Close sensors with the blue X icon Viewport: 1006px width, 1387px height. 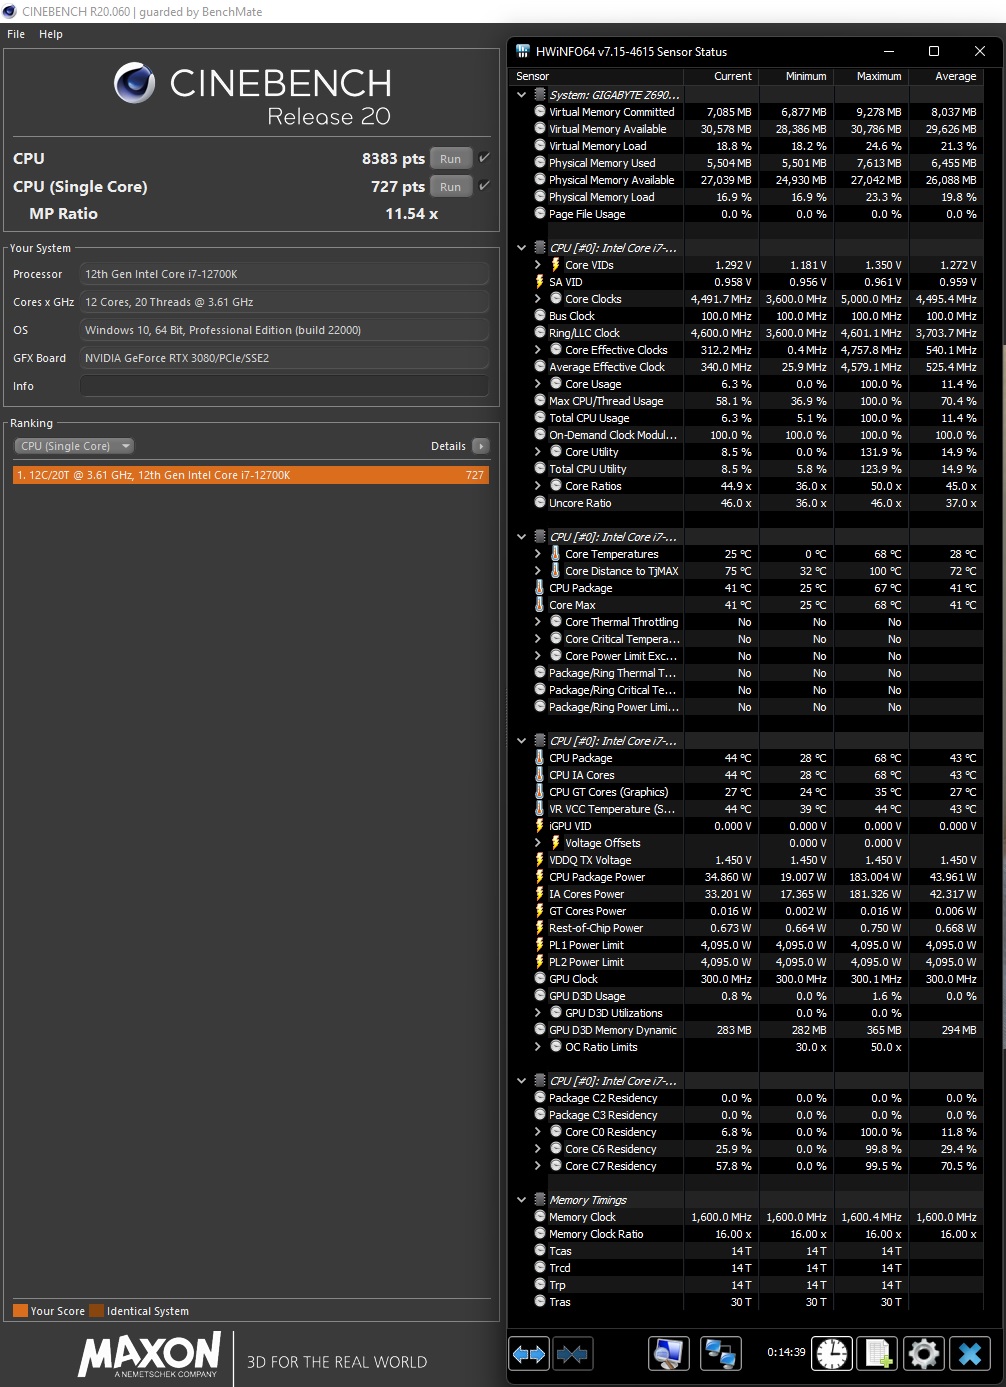point(970,1354)
